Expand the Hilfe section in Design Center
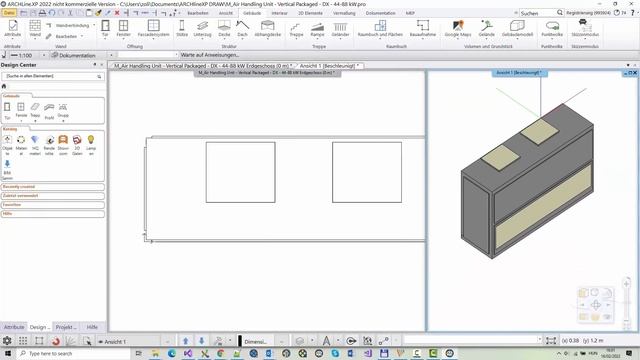640x360 pixels. [x=53, y=214]
